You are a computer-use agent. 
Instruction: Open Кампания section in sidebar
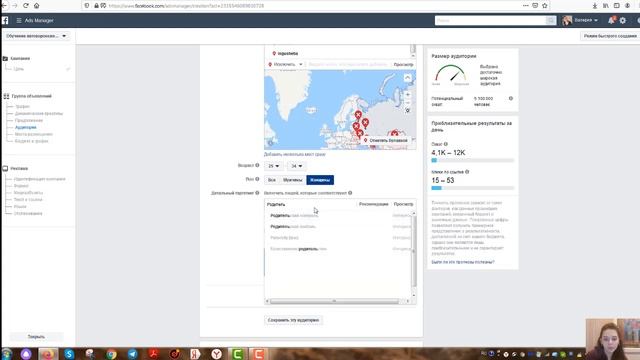[20, 58]
